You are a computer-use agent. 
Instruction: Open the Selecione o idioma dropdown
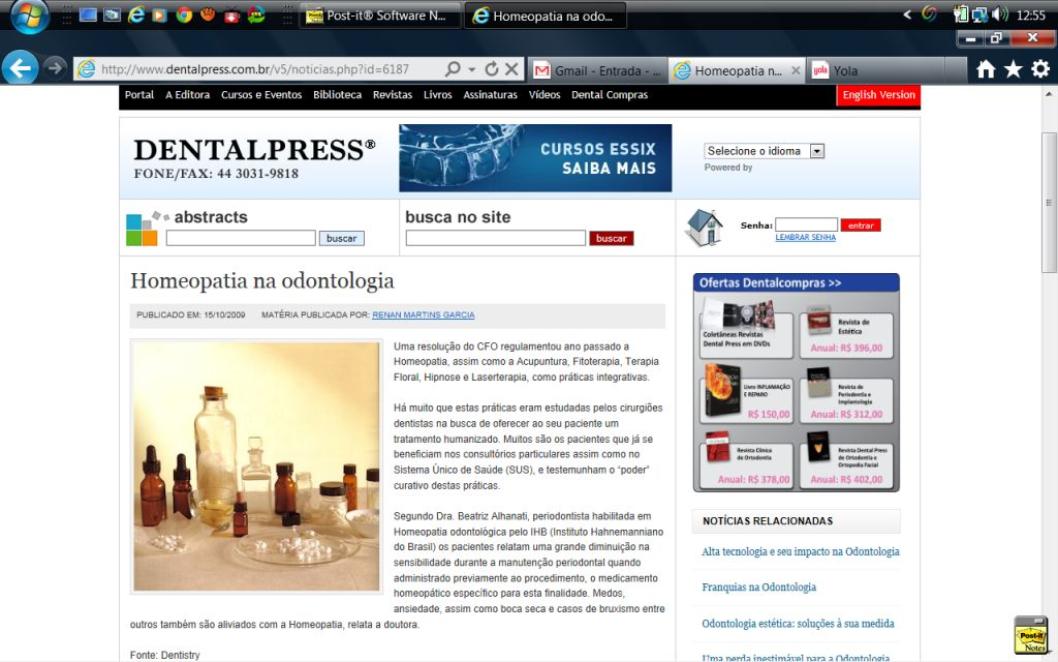point(764,151)
